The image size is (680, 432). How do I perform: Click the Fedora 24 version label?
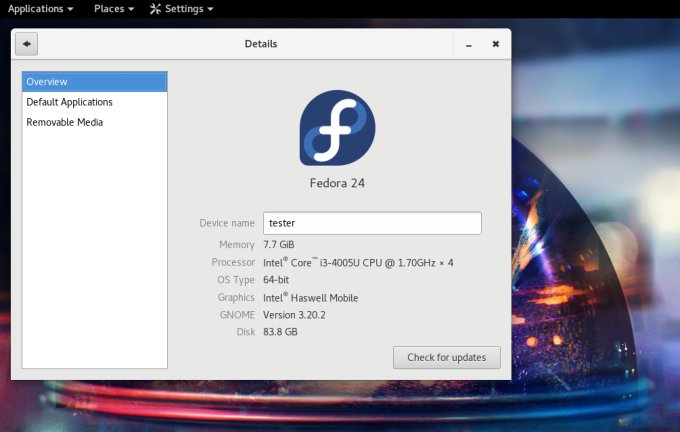coord(338,184)
